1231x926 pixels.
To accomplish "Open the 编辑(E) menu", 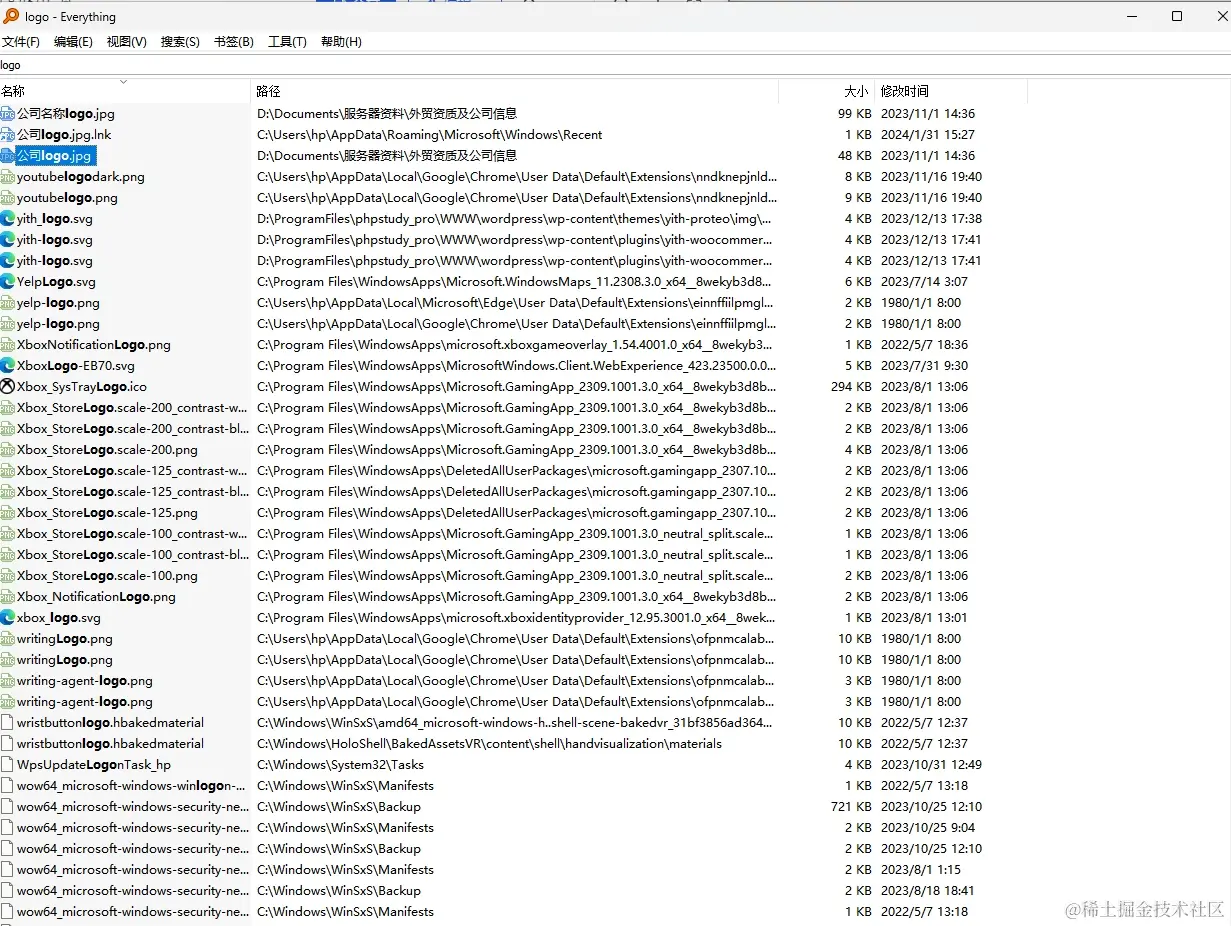I will click(x=73, y=42).
